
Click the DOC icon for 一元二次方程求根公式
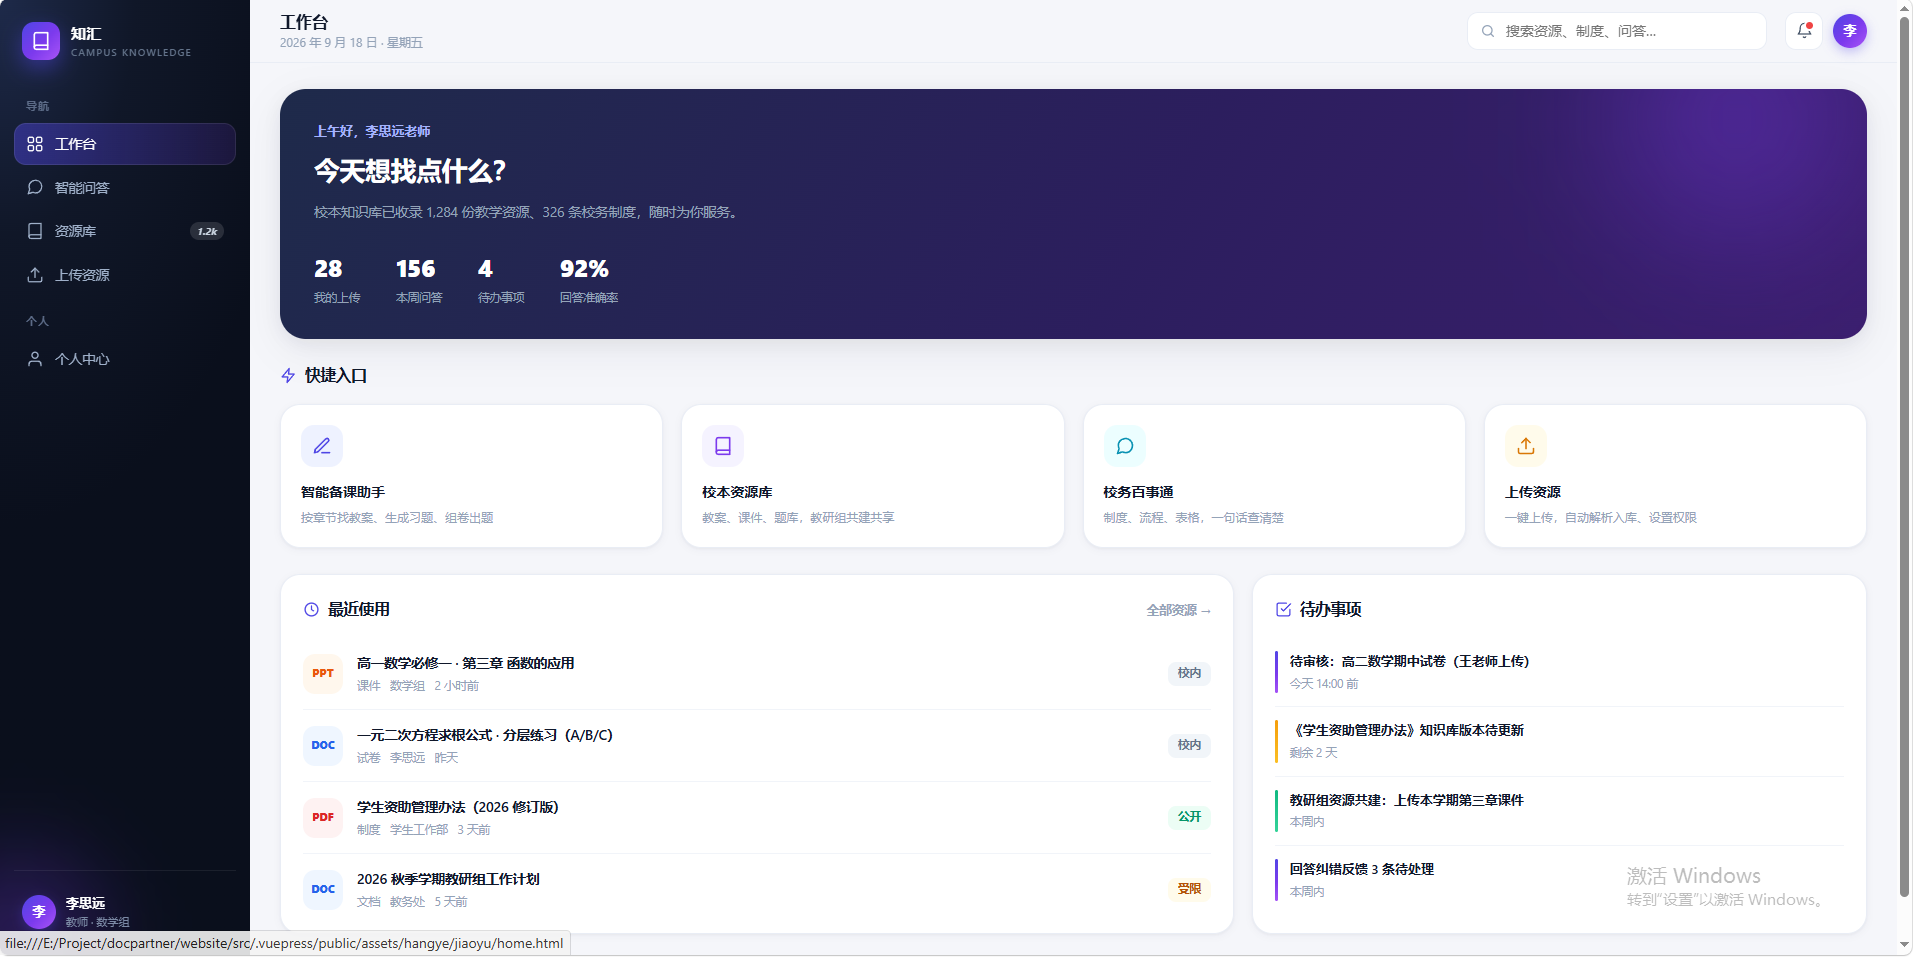323,745
